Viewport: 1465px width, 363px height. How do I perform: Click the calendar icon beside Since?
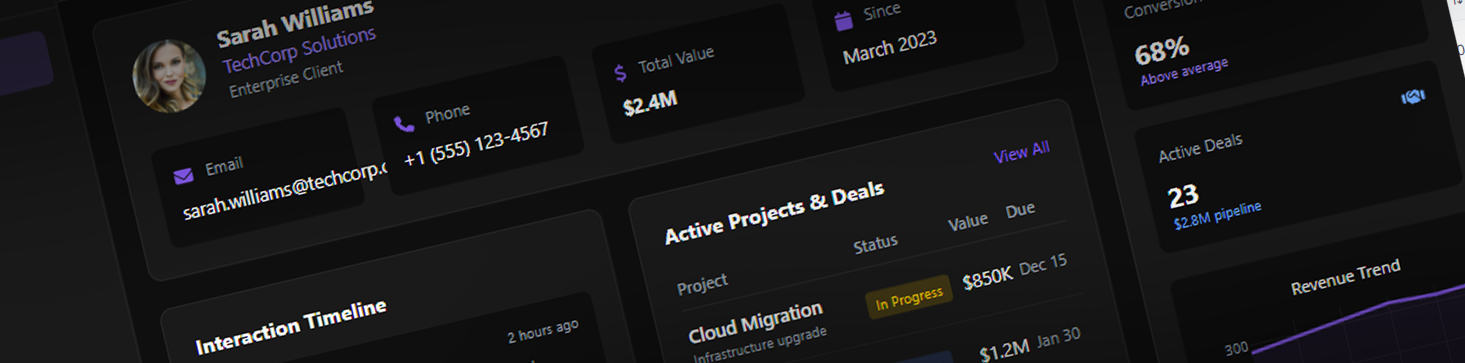[x=843, y=19]
